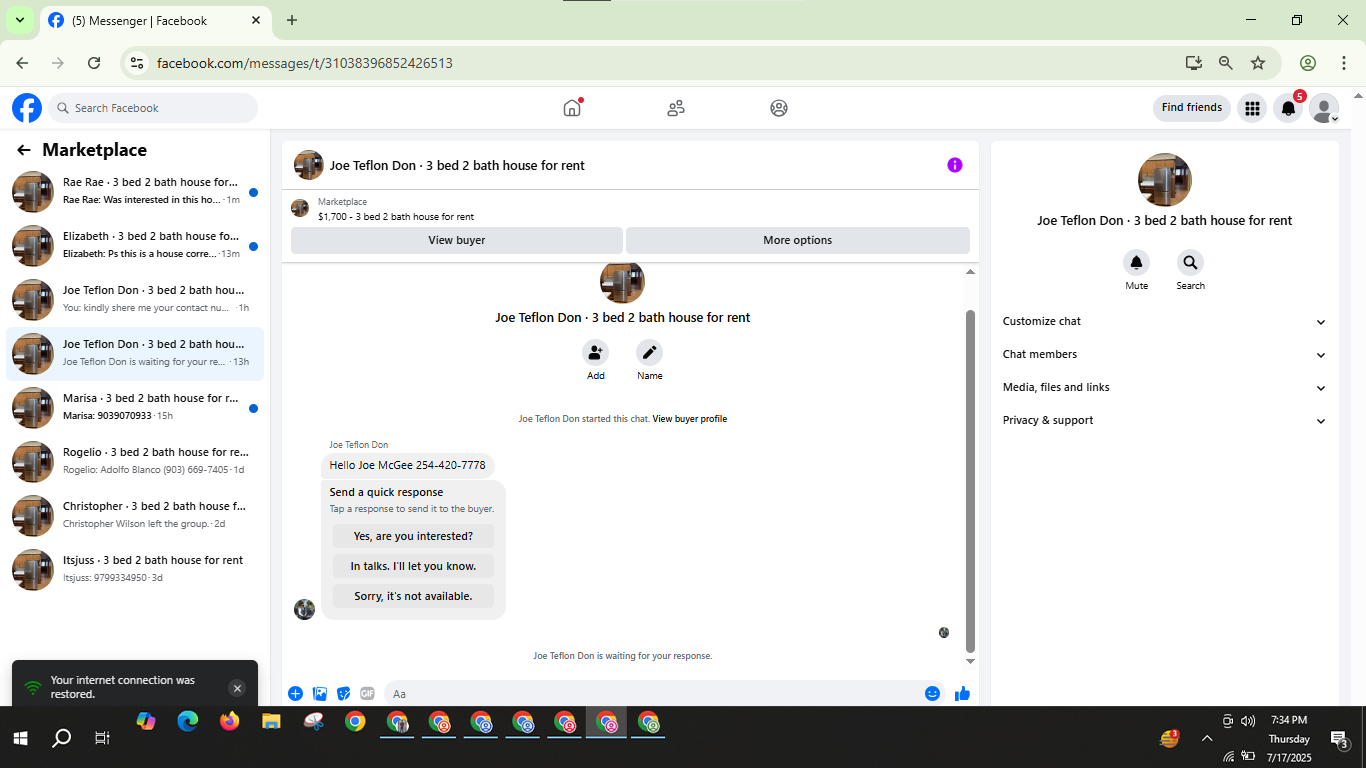Open more actions plus icon in composer
Image resolution: width=1366 pixels, height=768 pixels.
click(x=295, y=694)
